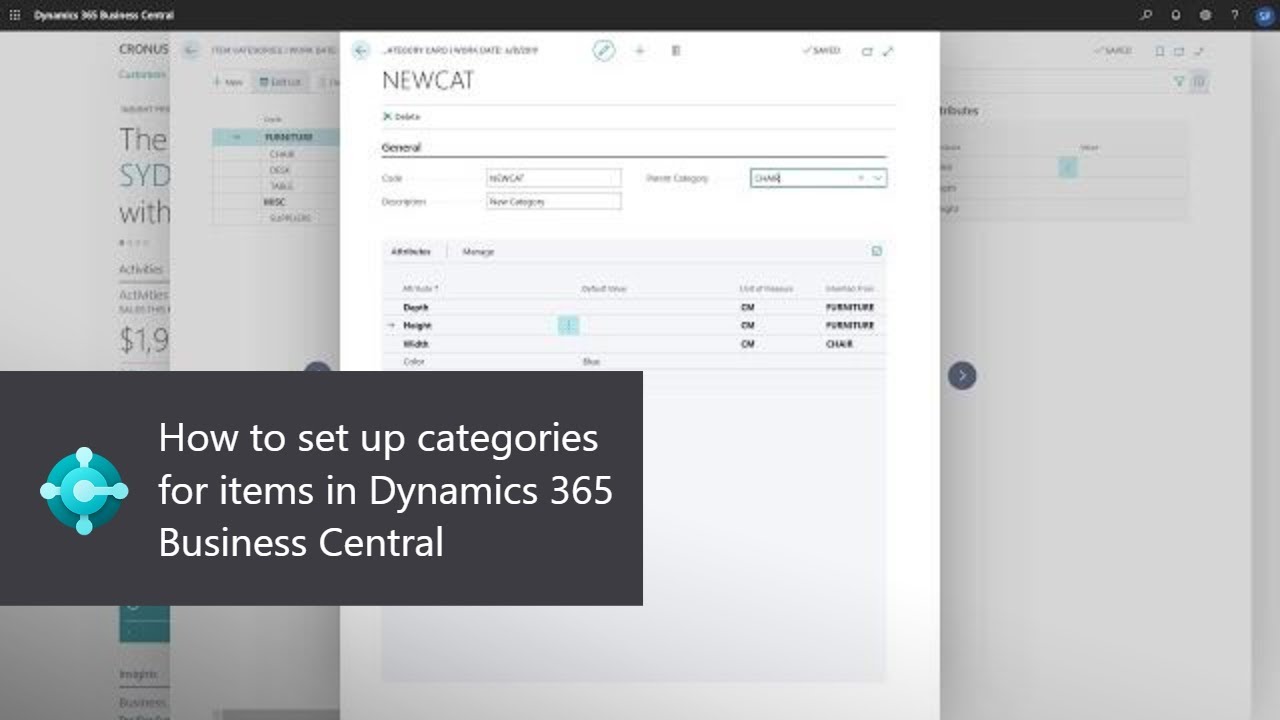This screenshot has width=1280, height=720.
Task: Show notifications with the bell icon
Action: pyautogui.click(x=1176, y=15)
